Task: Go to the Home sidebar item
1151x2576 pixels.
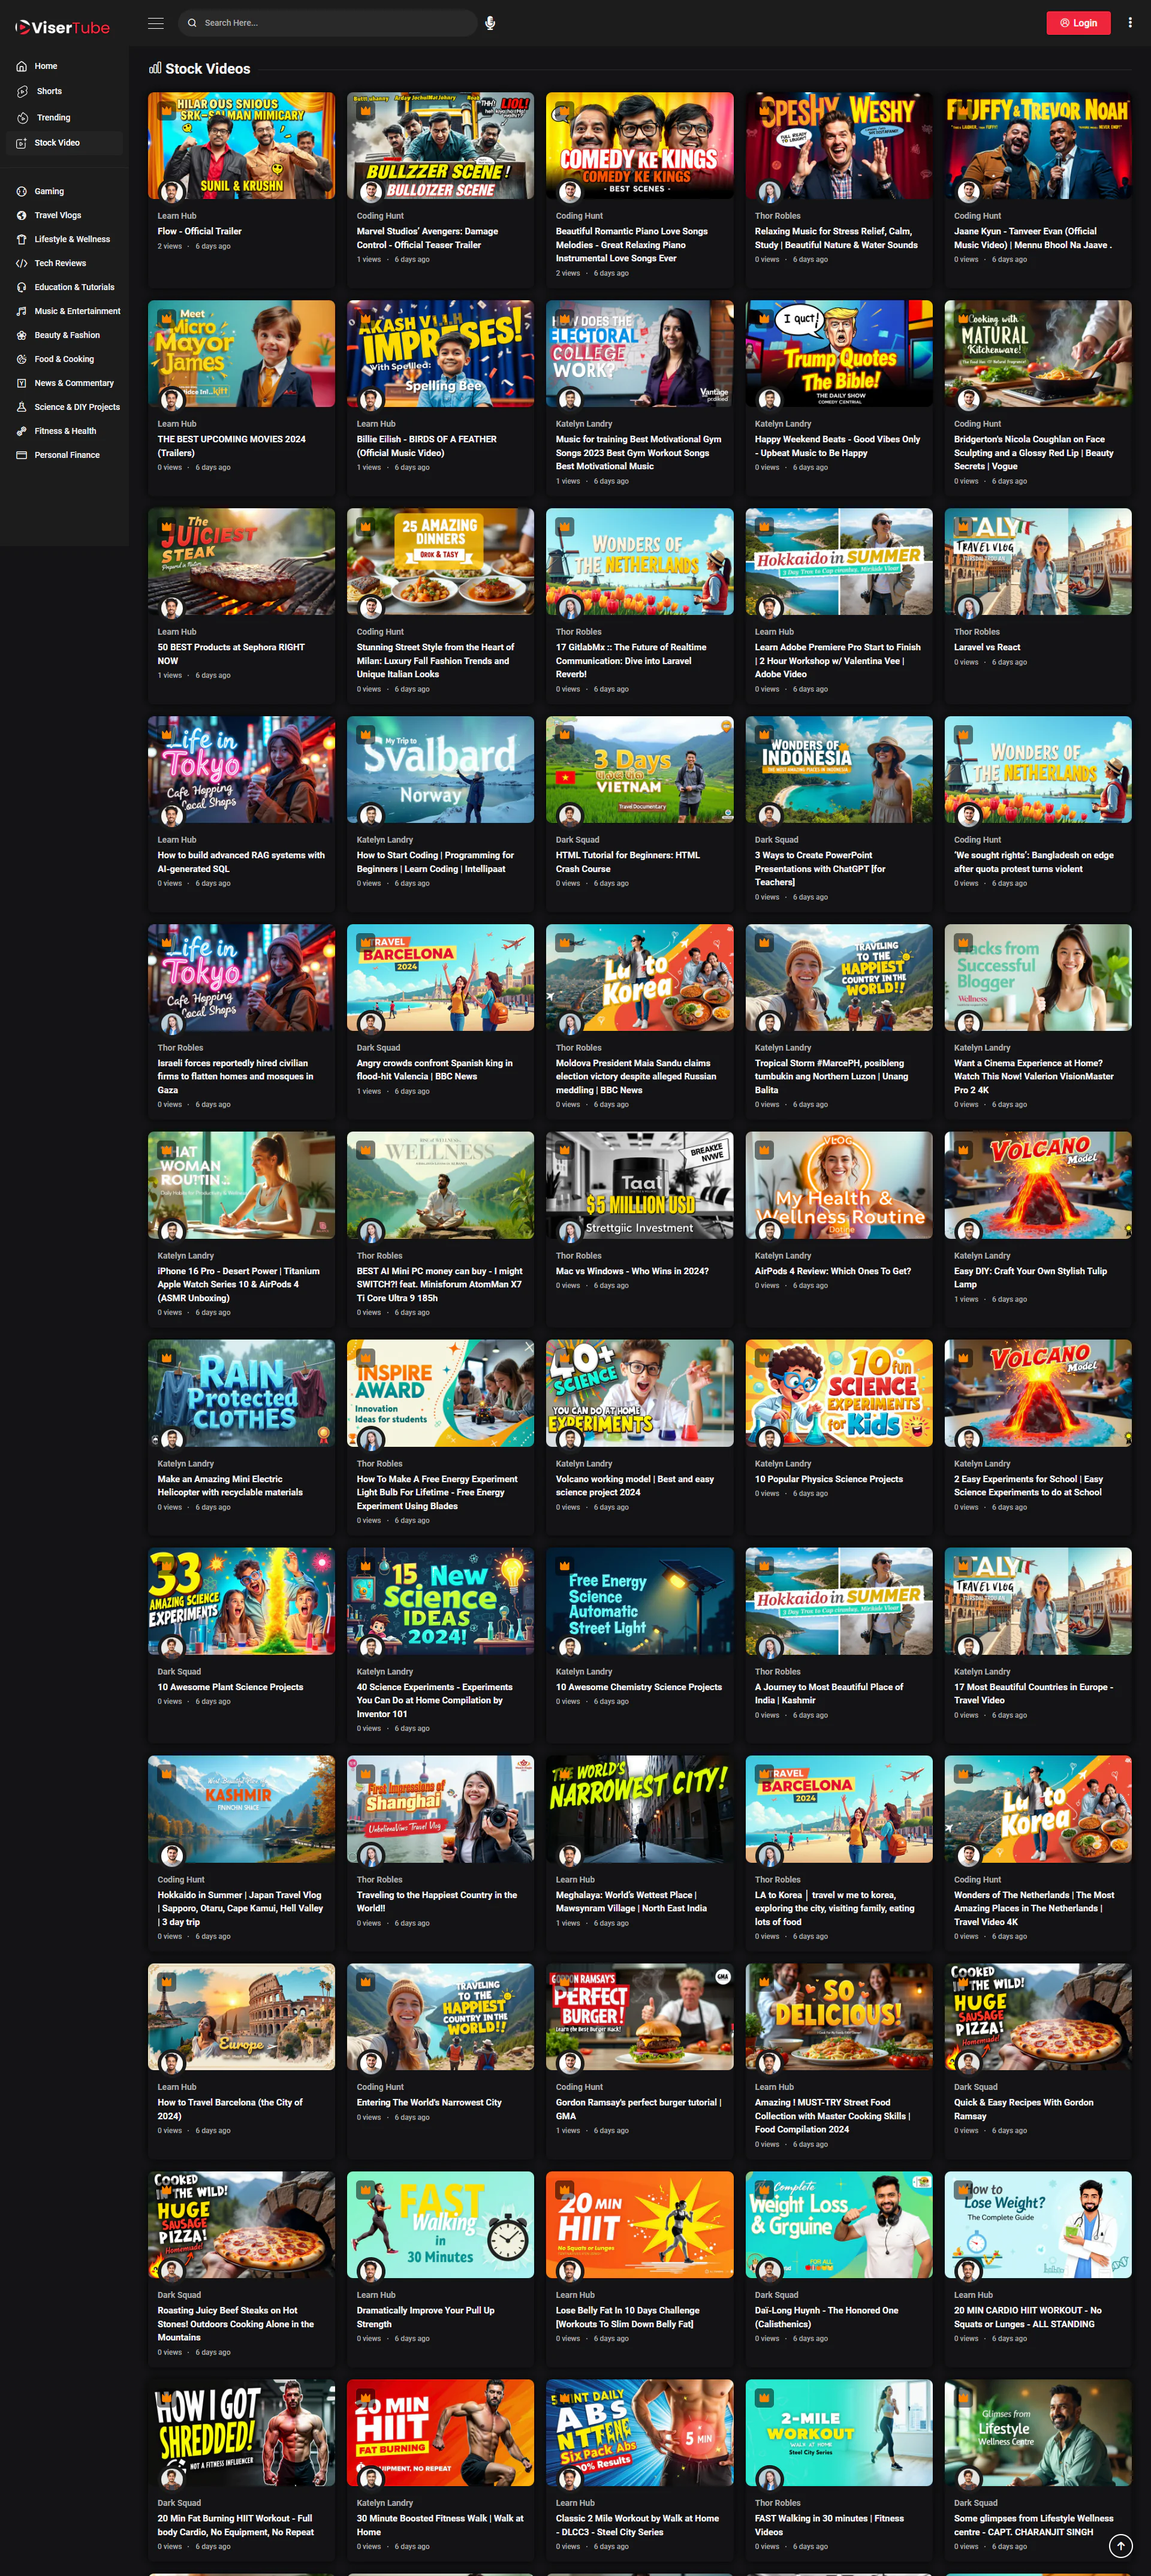Action: point(45,66)
